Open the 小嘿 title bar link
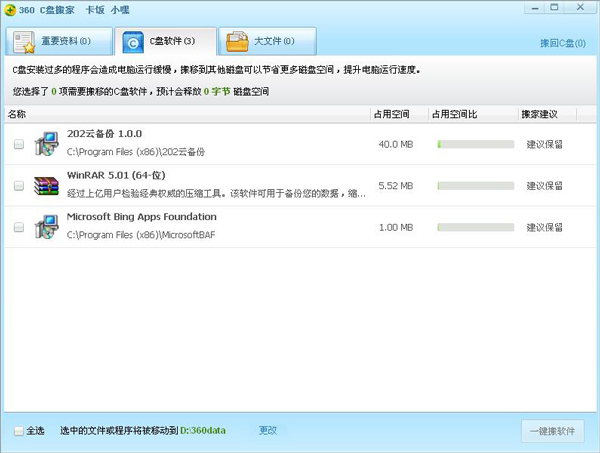The image size is (600, 453). (120, 10)
